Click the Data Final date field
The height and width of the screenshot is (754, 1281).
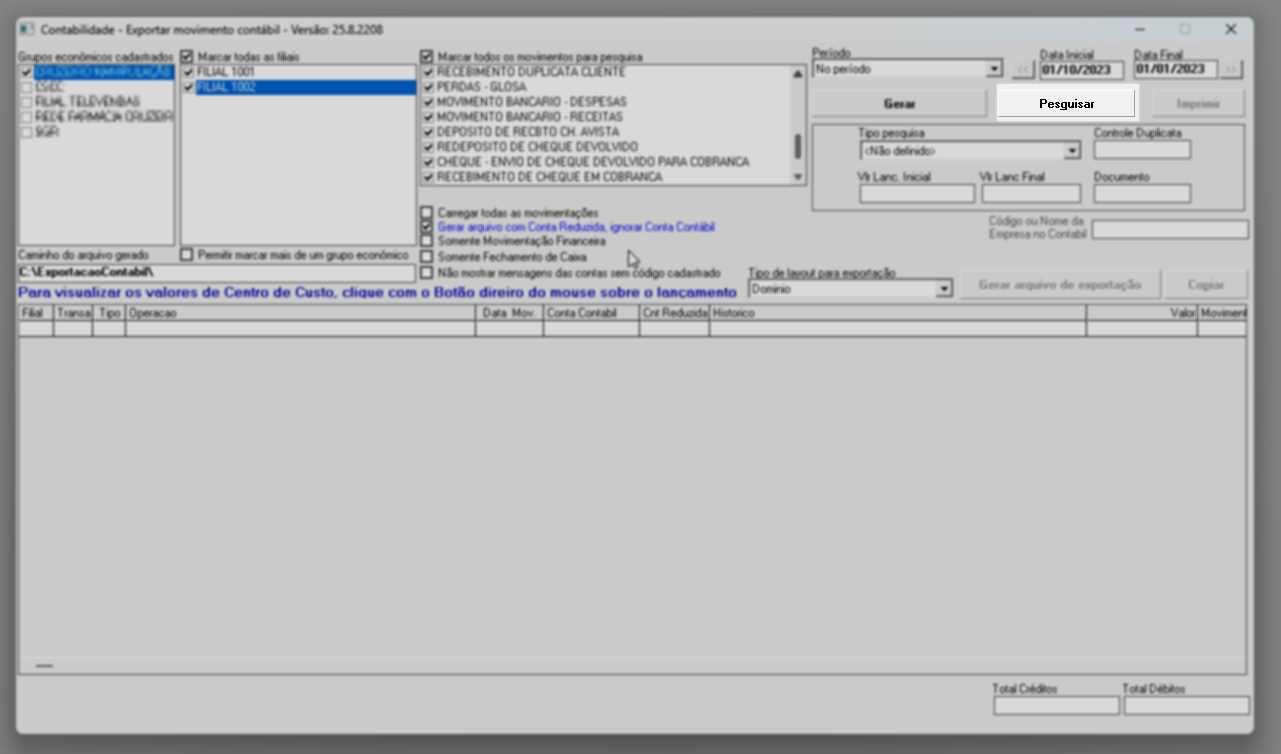point(1176,70)
